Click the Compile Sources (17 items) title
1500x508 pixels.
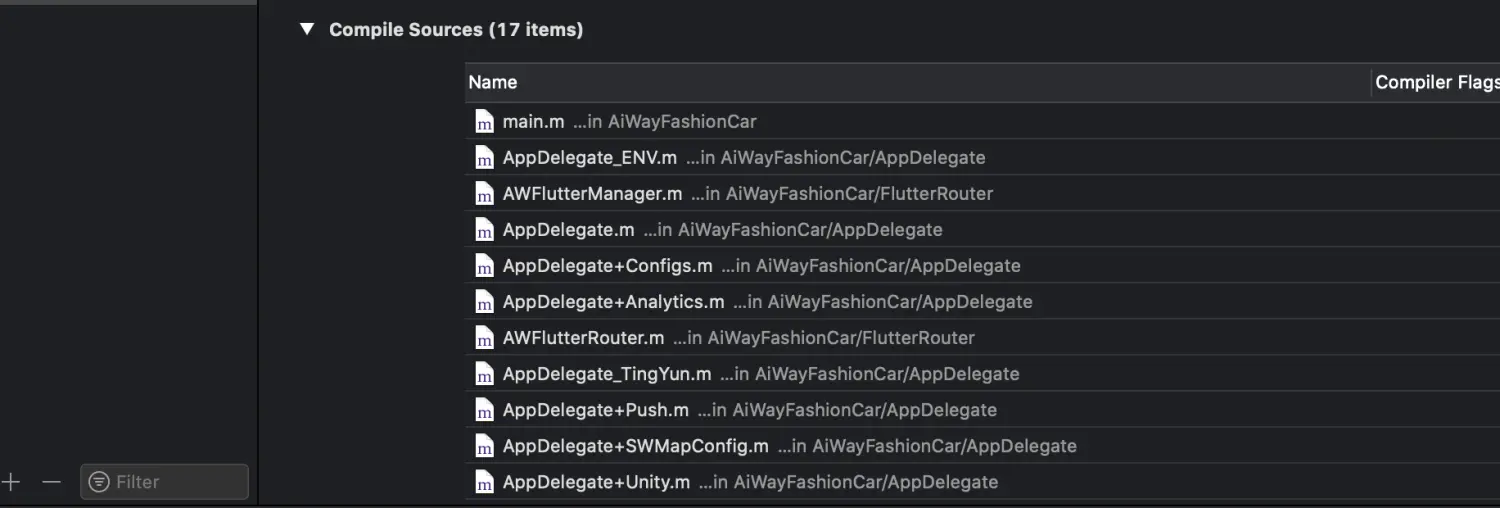click(456, 30)
